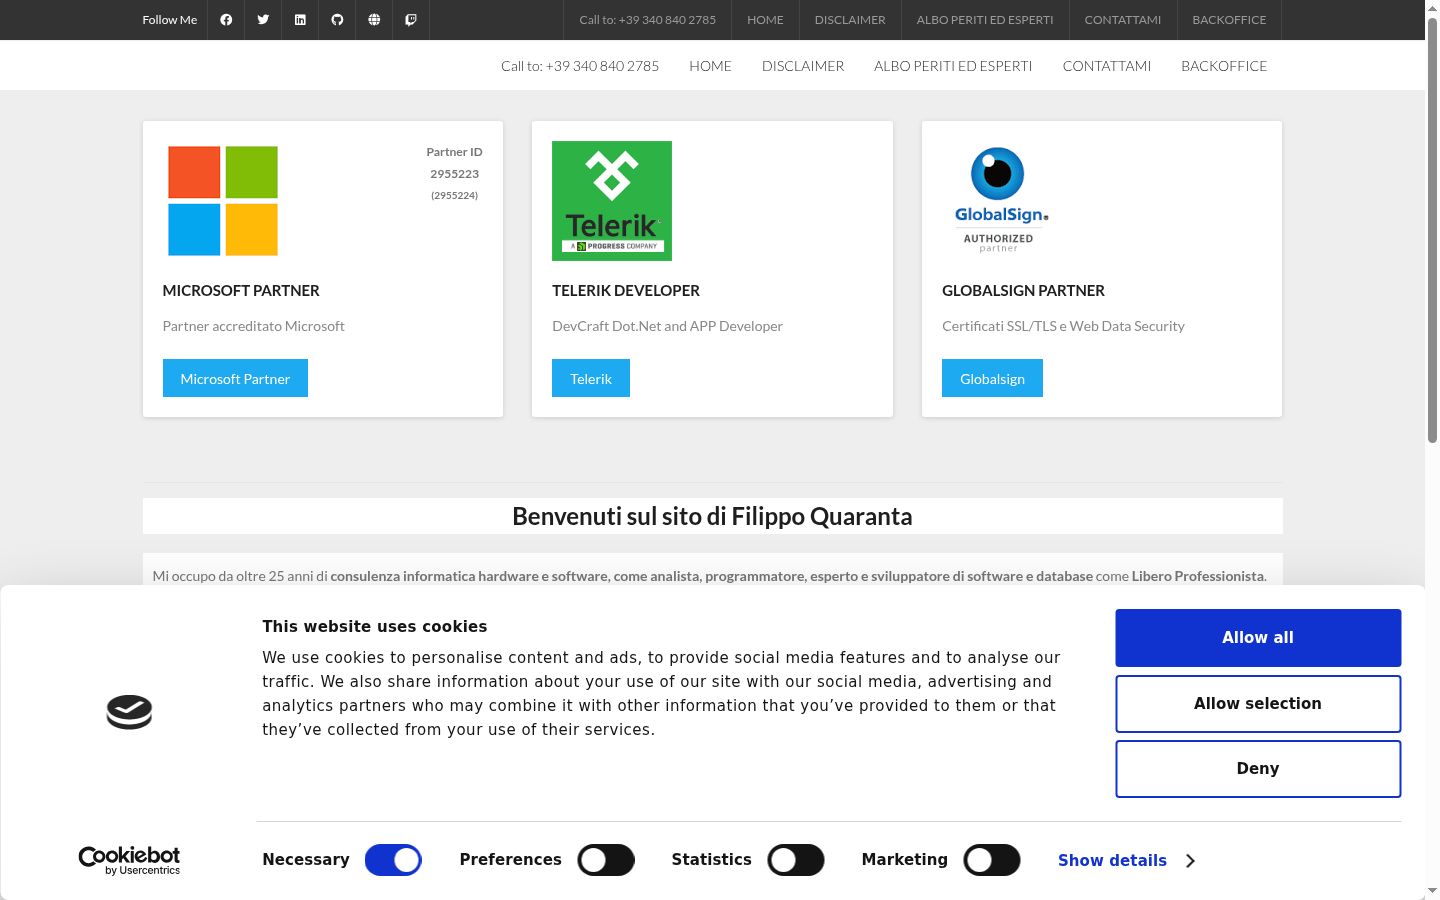Expand Show details in cookie banner
This screenshot has width=1440, height=900.
pos(1127,861)
